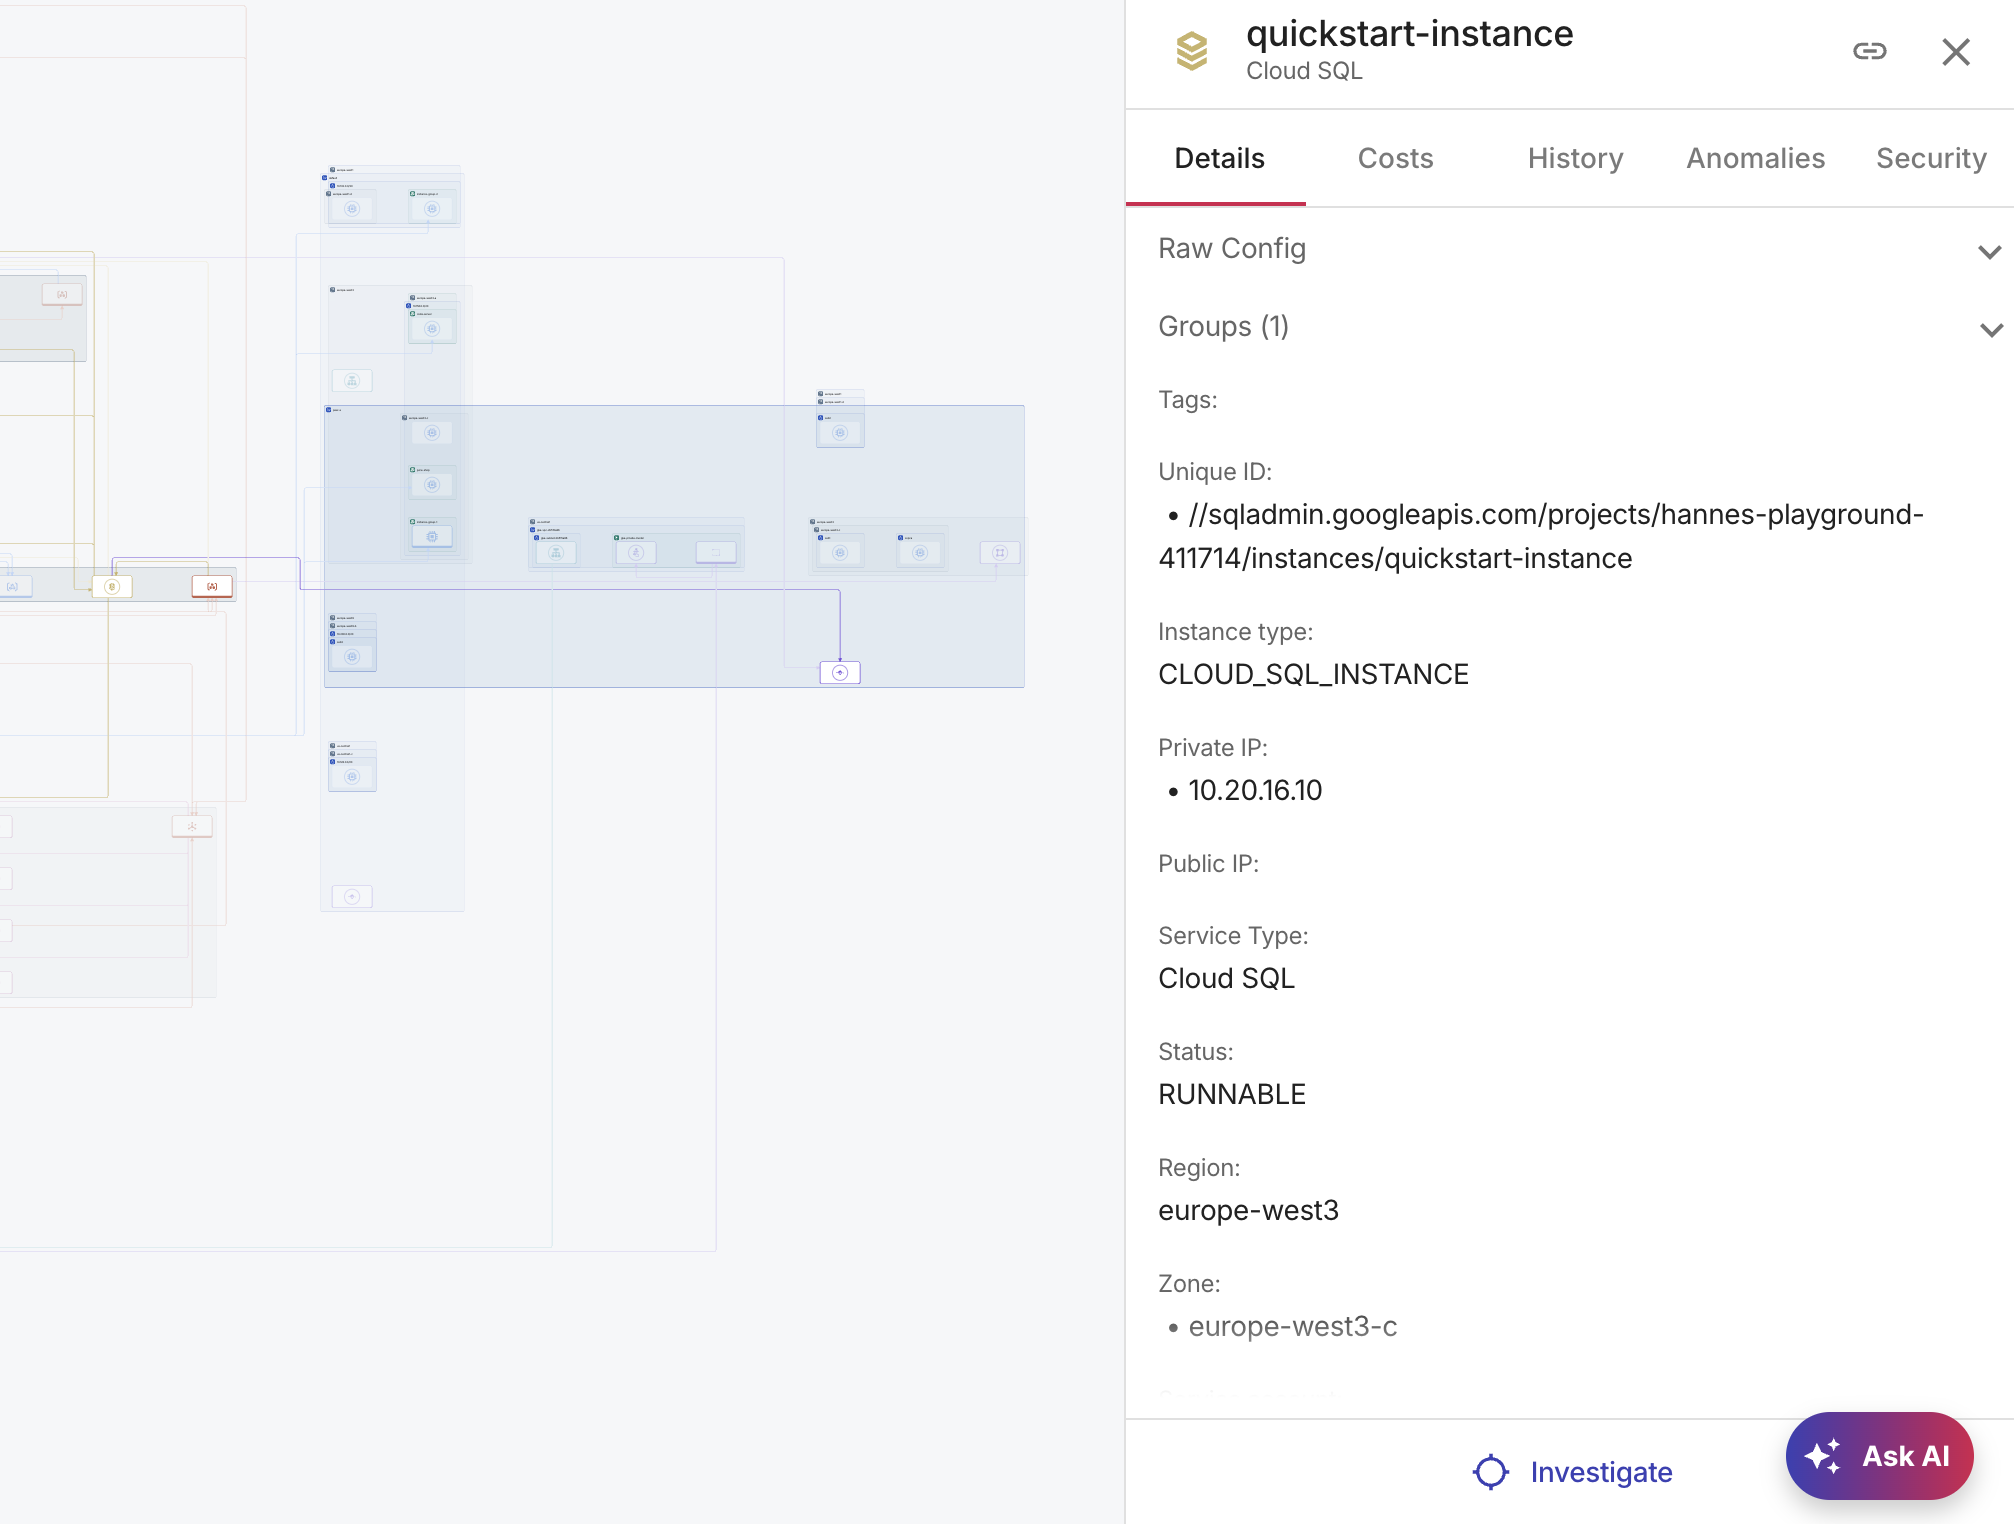
Task: Click the CLOUD_SQL_INSTANCE instance type value
Action: coord(1313,675)
